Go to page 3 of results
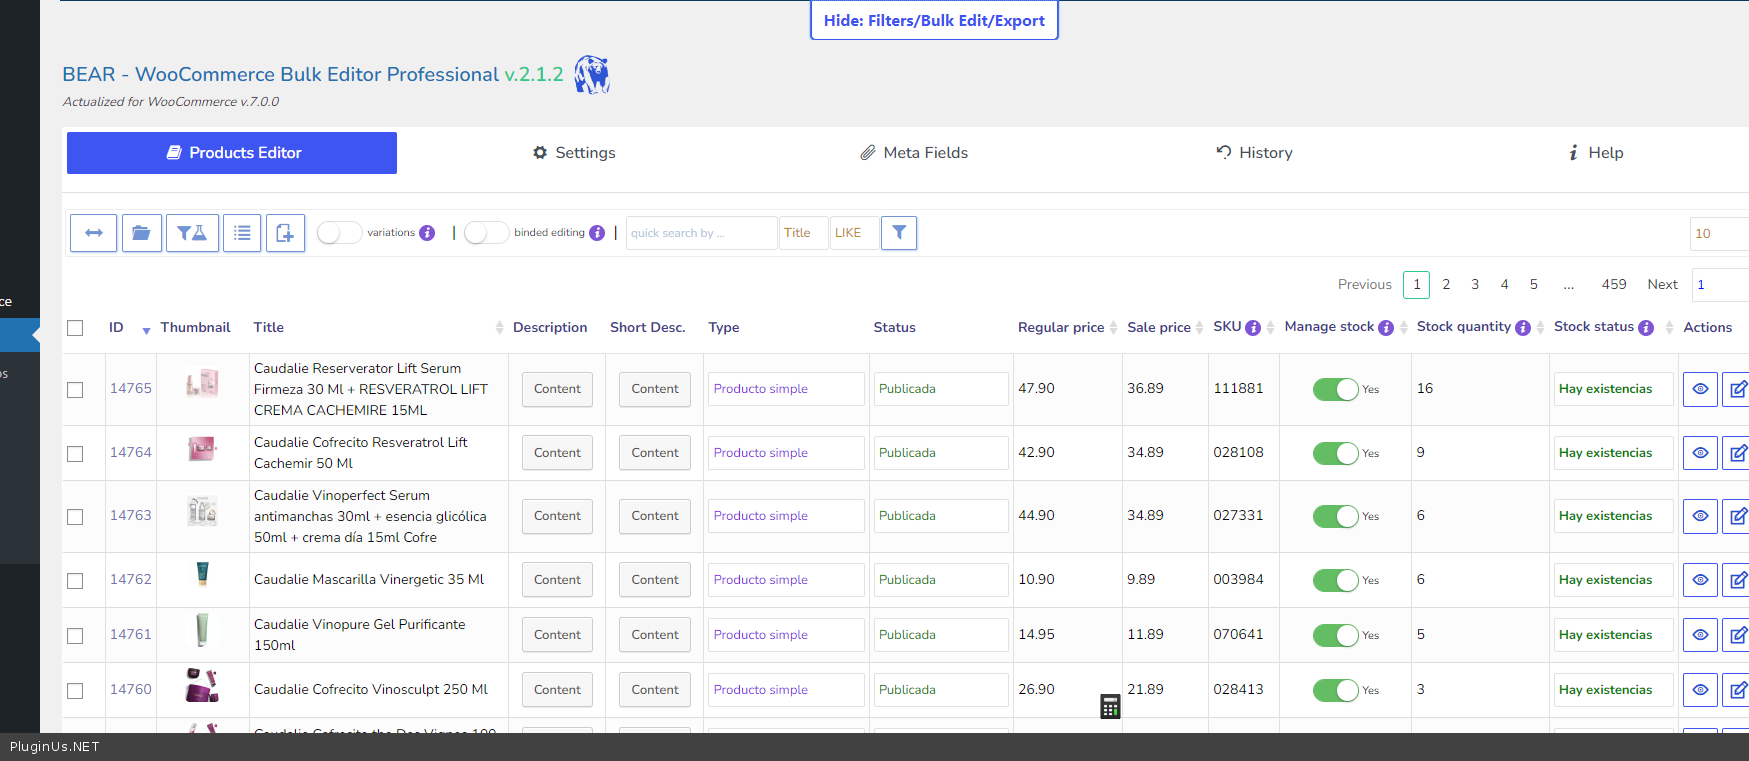 tap(1475, 285)
